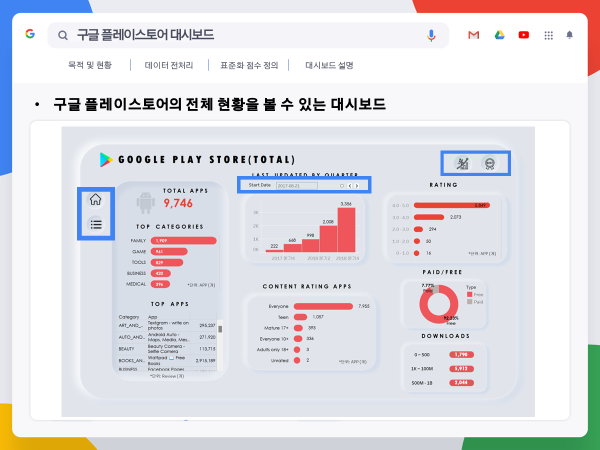Screen dimensions: 600x450
Task: Click the DOWNLOADS heading
Action: click(x=446, y=336)
